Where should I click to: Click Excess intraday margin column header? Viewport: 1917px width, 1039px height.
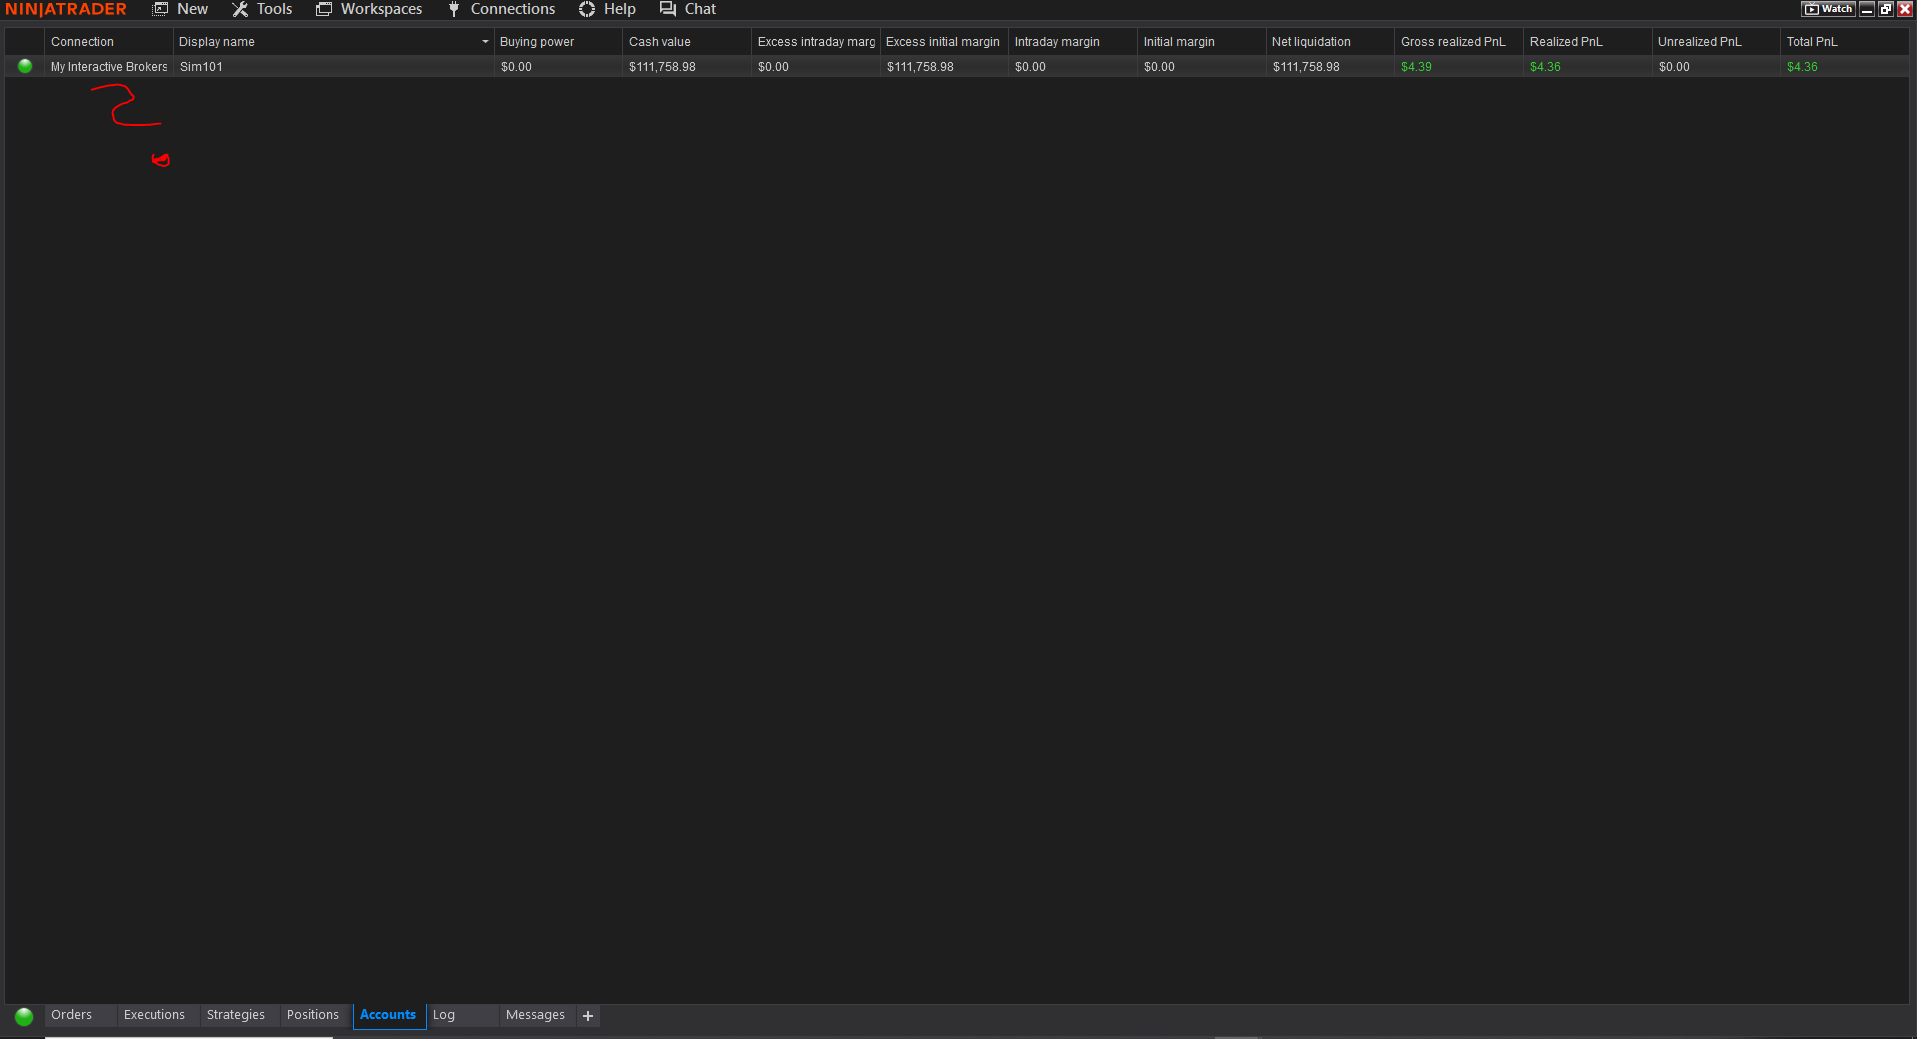(x=815, y=42)
